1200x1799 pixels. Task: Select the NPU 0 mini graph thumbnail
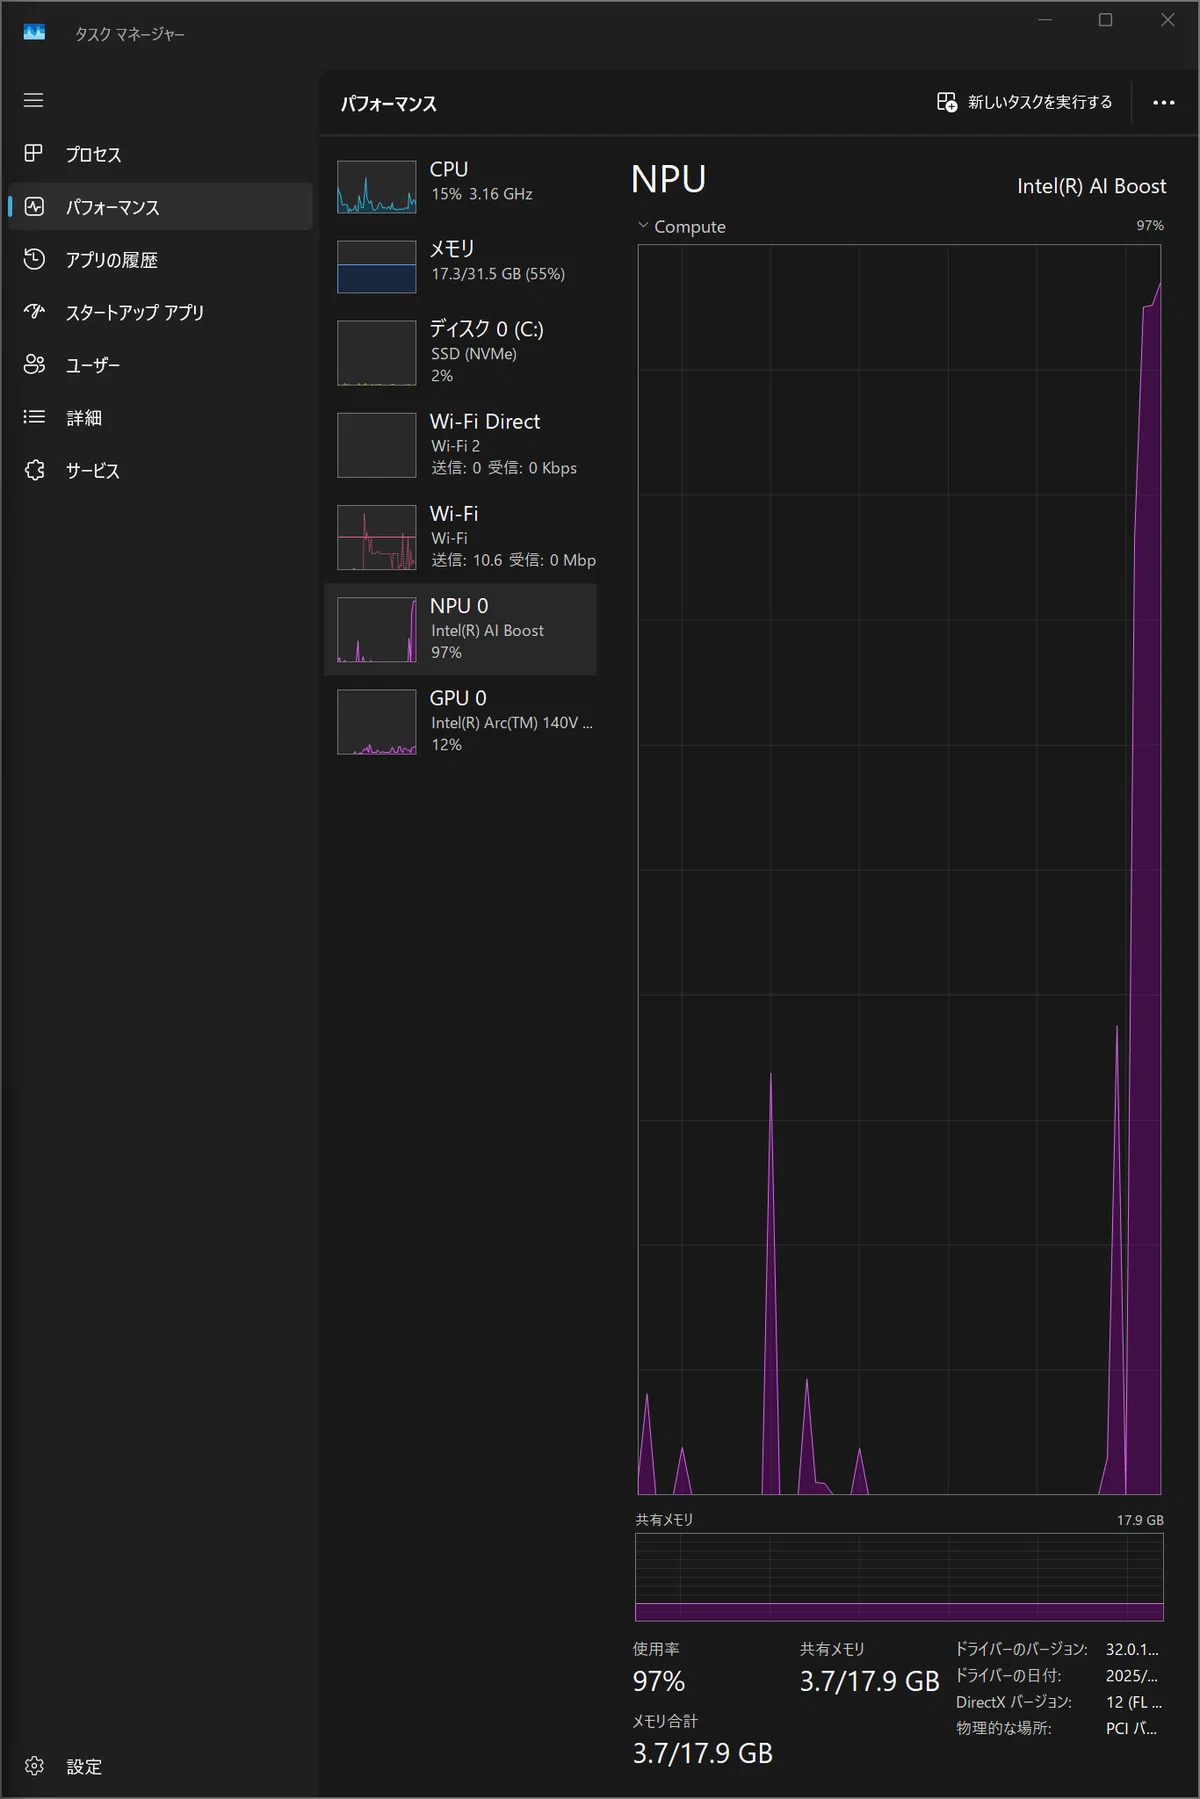click(377, 630)
